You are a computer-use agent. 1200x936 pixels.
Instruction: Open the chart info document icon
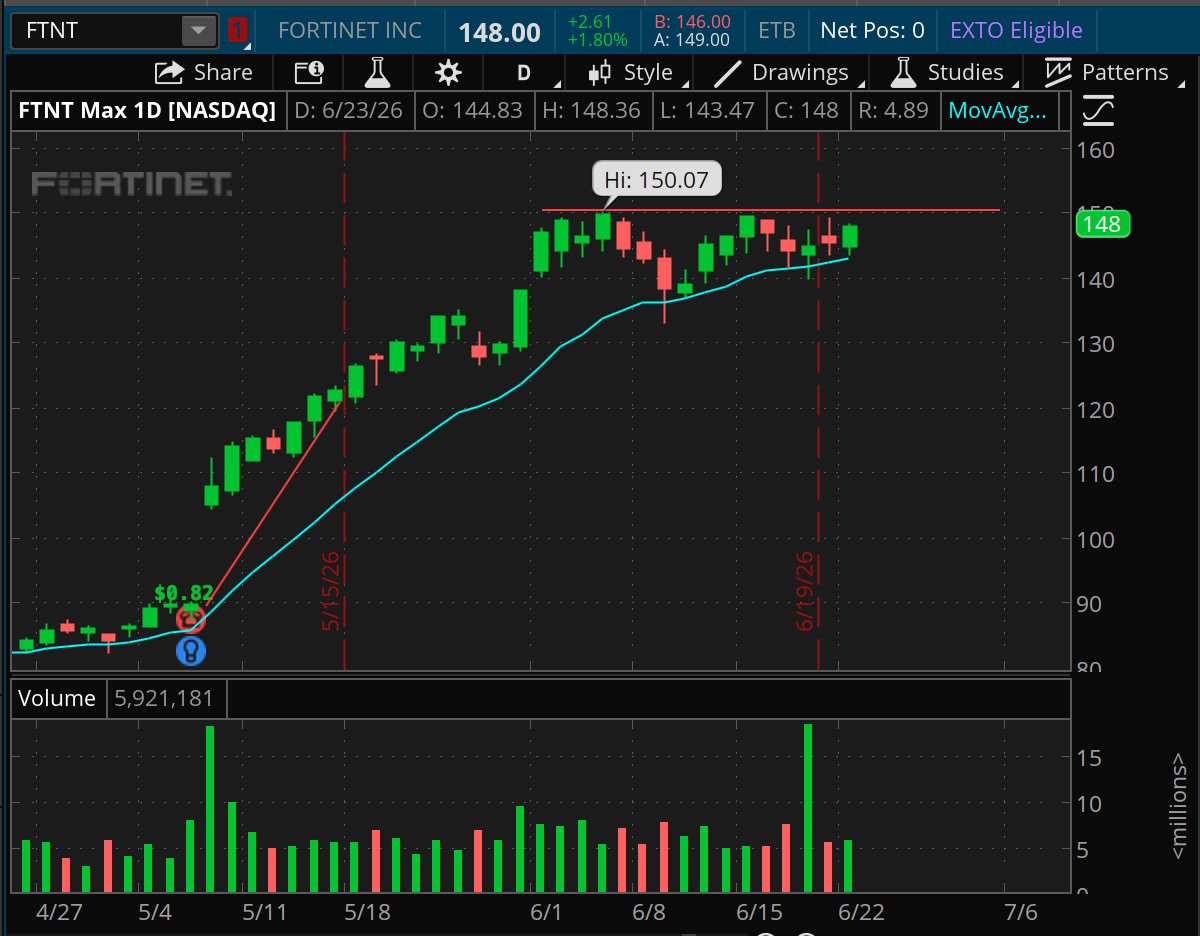tap(309, 72)
